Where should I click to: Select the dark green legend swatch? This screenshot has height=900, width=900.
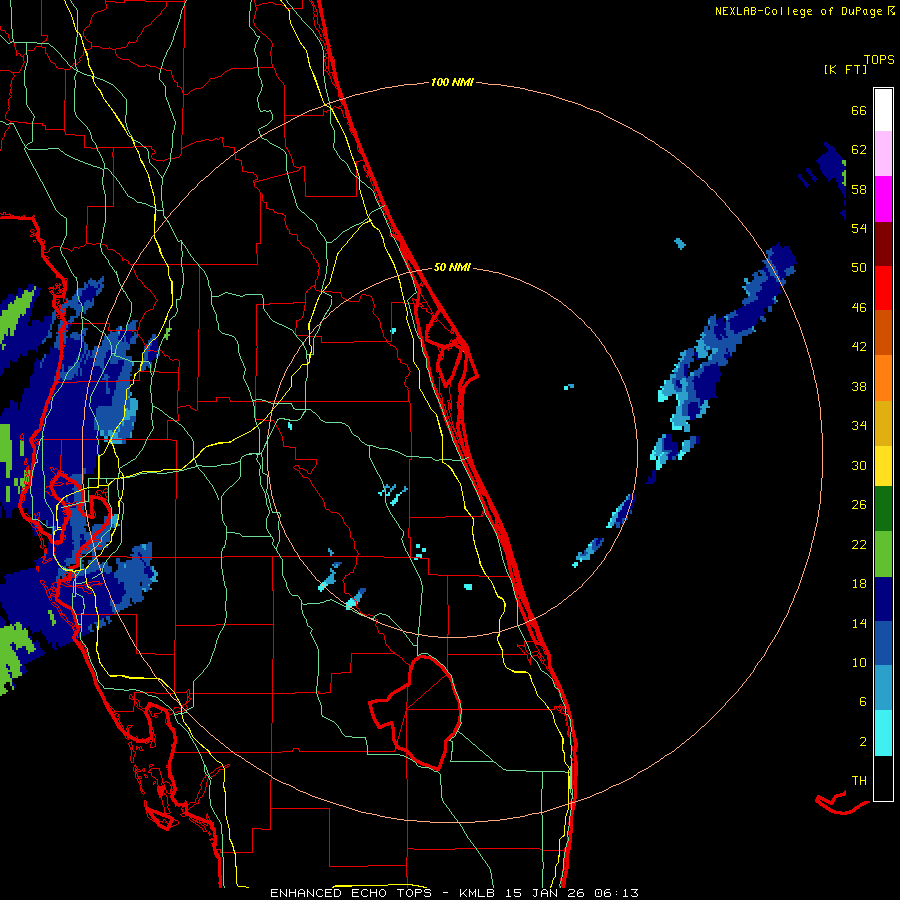pyautogui.click(x=883, y=509)
